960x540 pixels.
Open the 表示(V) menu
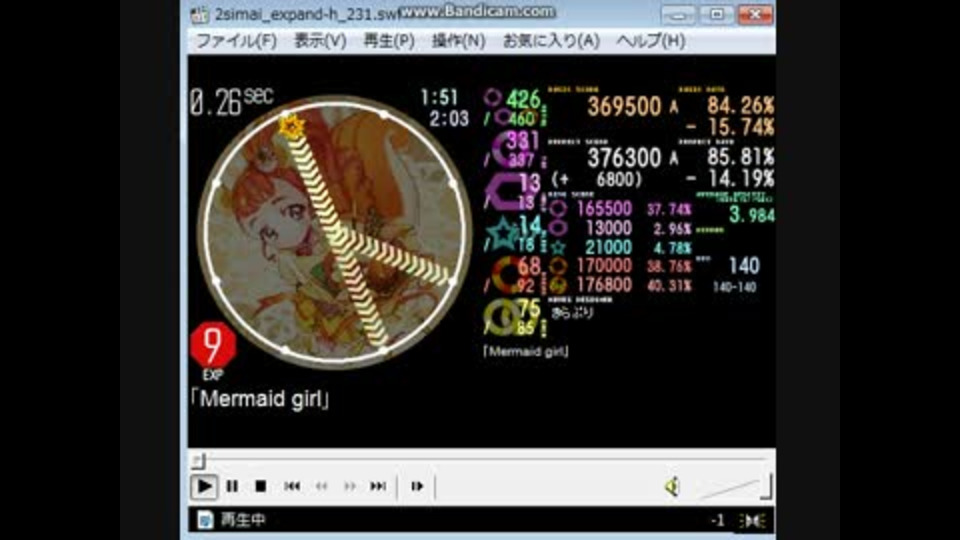(320, 41)
